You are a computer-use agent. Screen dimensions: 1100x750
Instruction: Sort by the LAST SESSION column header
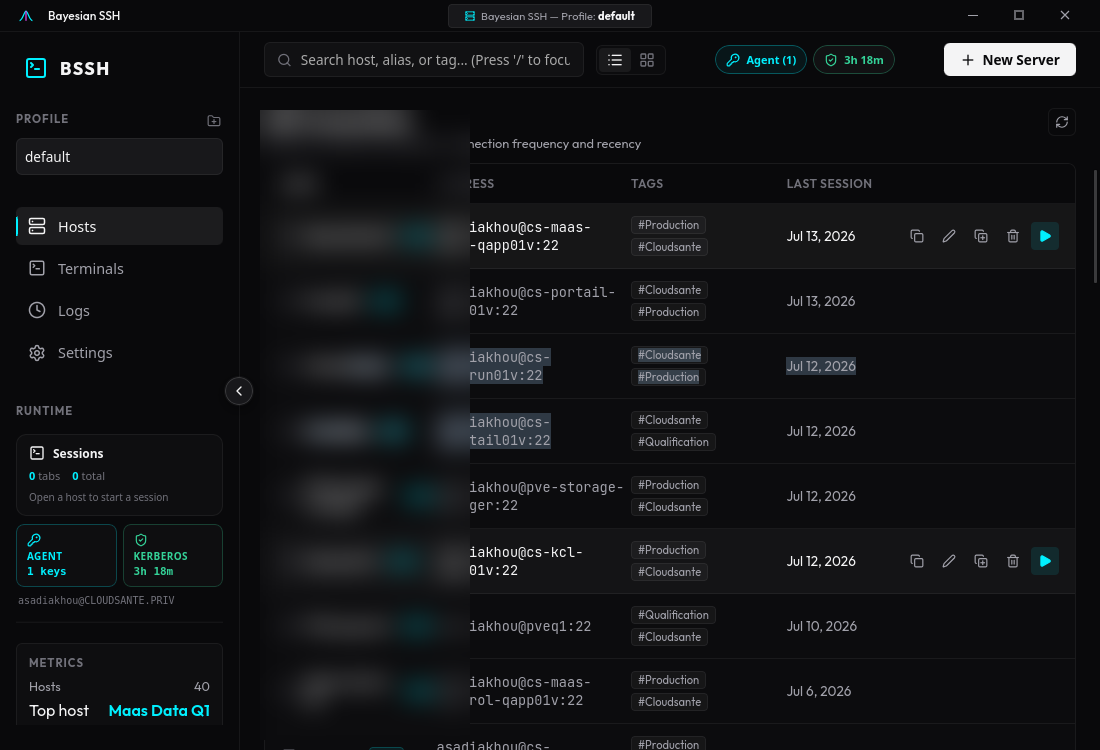(829, 184)
